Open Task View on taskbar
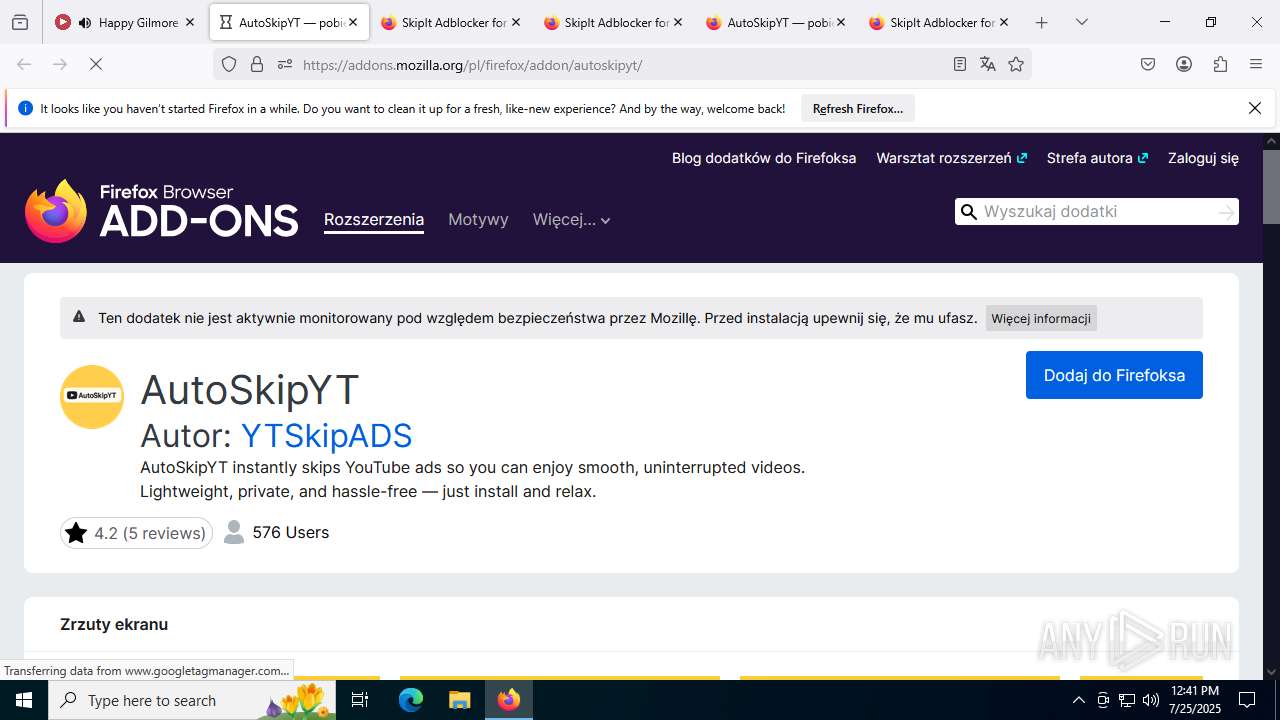The height and width of the screenshot is (720, 1280). pyautogui.click(x=360, y=700)
